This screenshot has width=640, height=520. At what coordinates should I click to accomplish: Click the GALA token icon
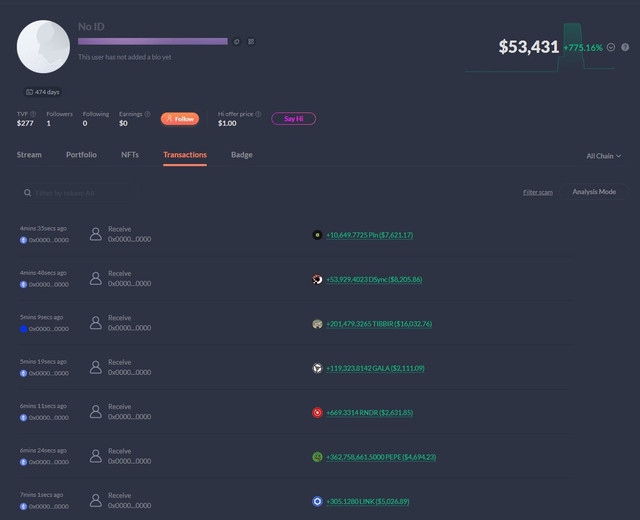point(317,368)
